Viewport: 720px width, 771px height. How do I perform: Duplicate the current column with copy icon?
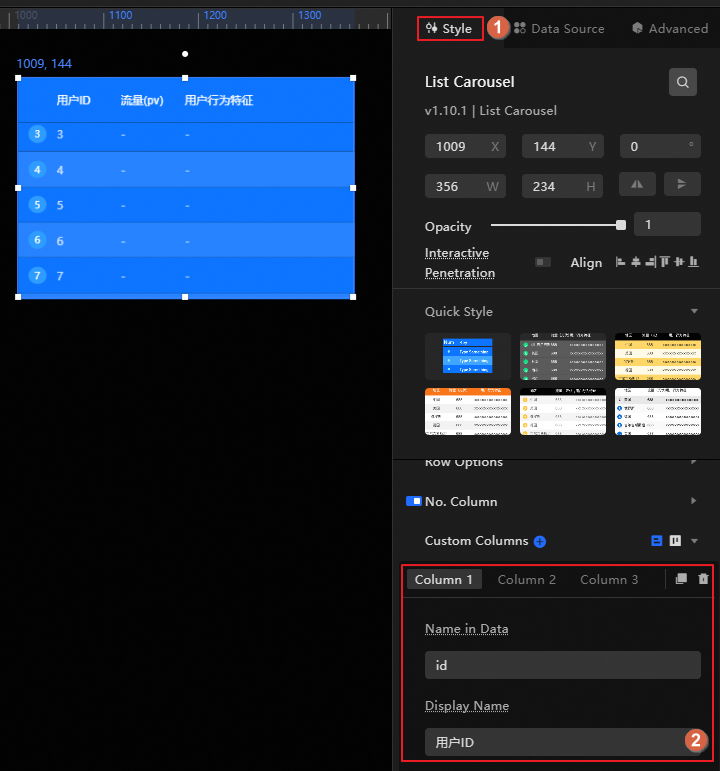681,579
